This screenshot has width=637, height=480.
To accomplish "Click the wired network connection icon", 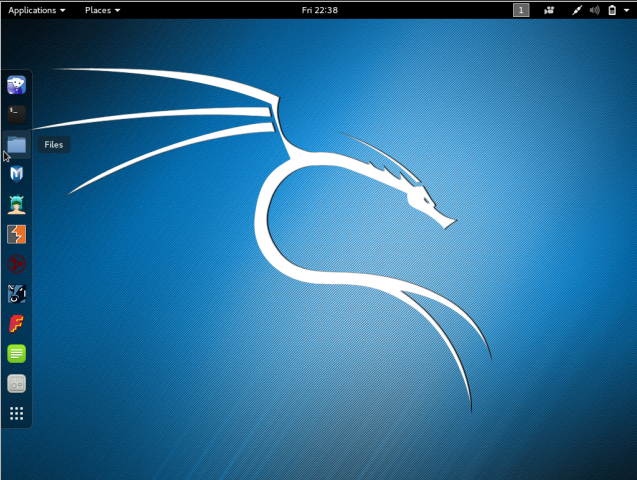I will click(x=577, y=10).
